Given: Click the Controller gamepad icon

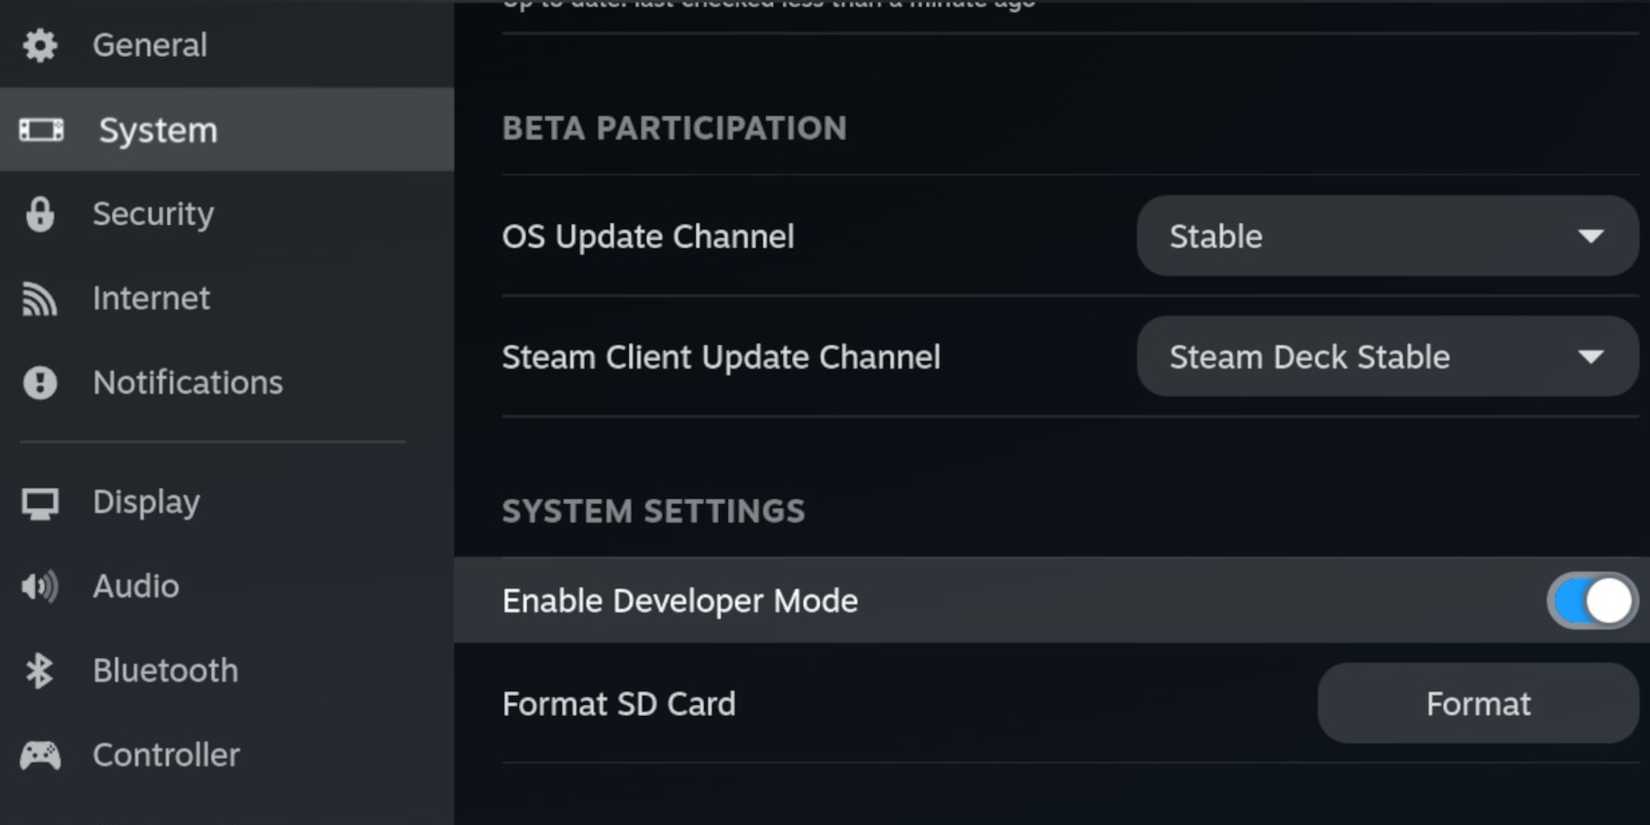Looking at the screenshot, I should point(39,755).
